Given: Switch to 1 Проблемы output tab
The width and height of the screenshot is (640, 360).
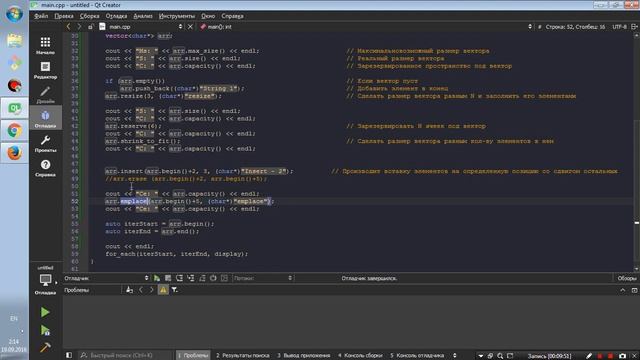Looking at the screenshot, I should [x=193, y=356].
